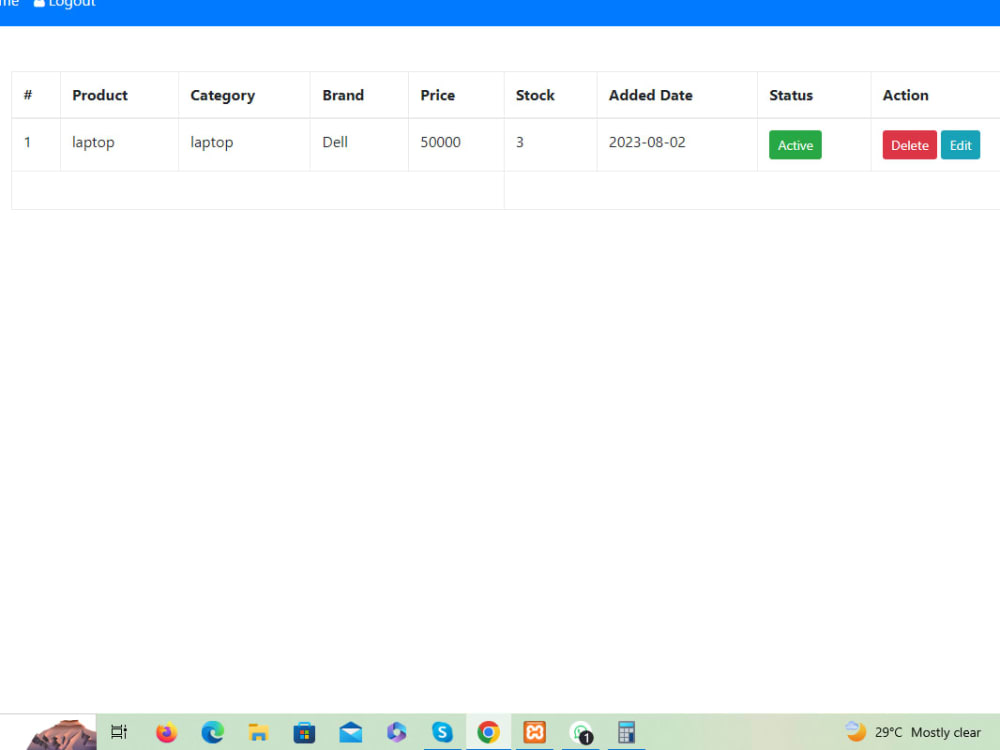Delete the laptop product row
Image resolution: width=1000 pixels, height=750 pixels.
pyautogui.click(x=909, y=145)
